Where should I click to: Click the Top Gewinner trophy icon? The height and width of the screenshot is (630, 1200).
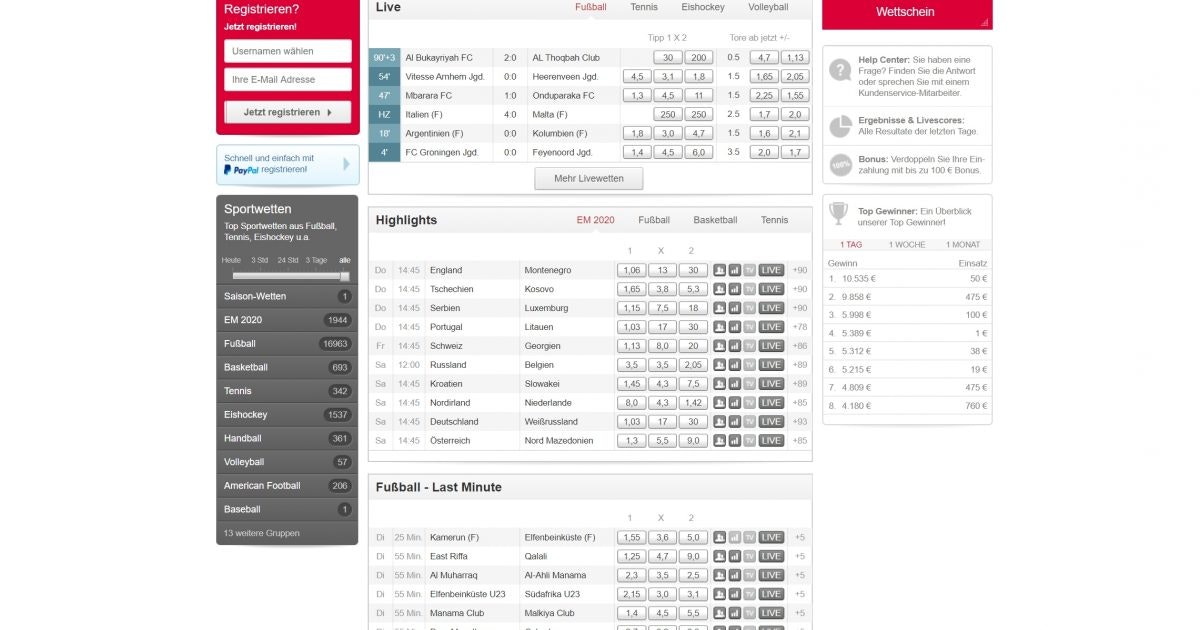click(x=840, y=212)
